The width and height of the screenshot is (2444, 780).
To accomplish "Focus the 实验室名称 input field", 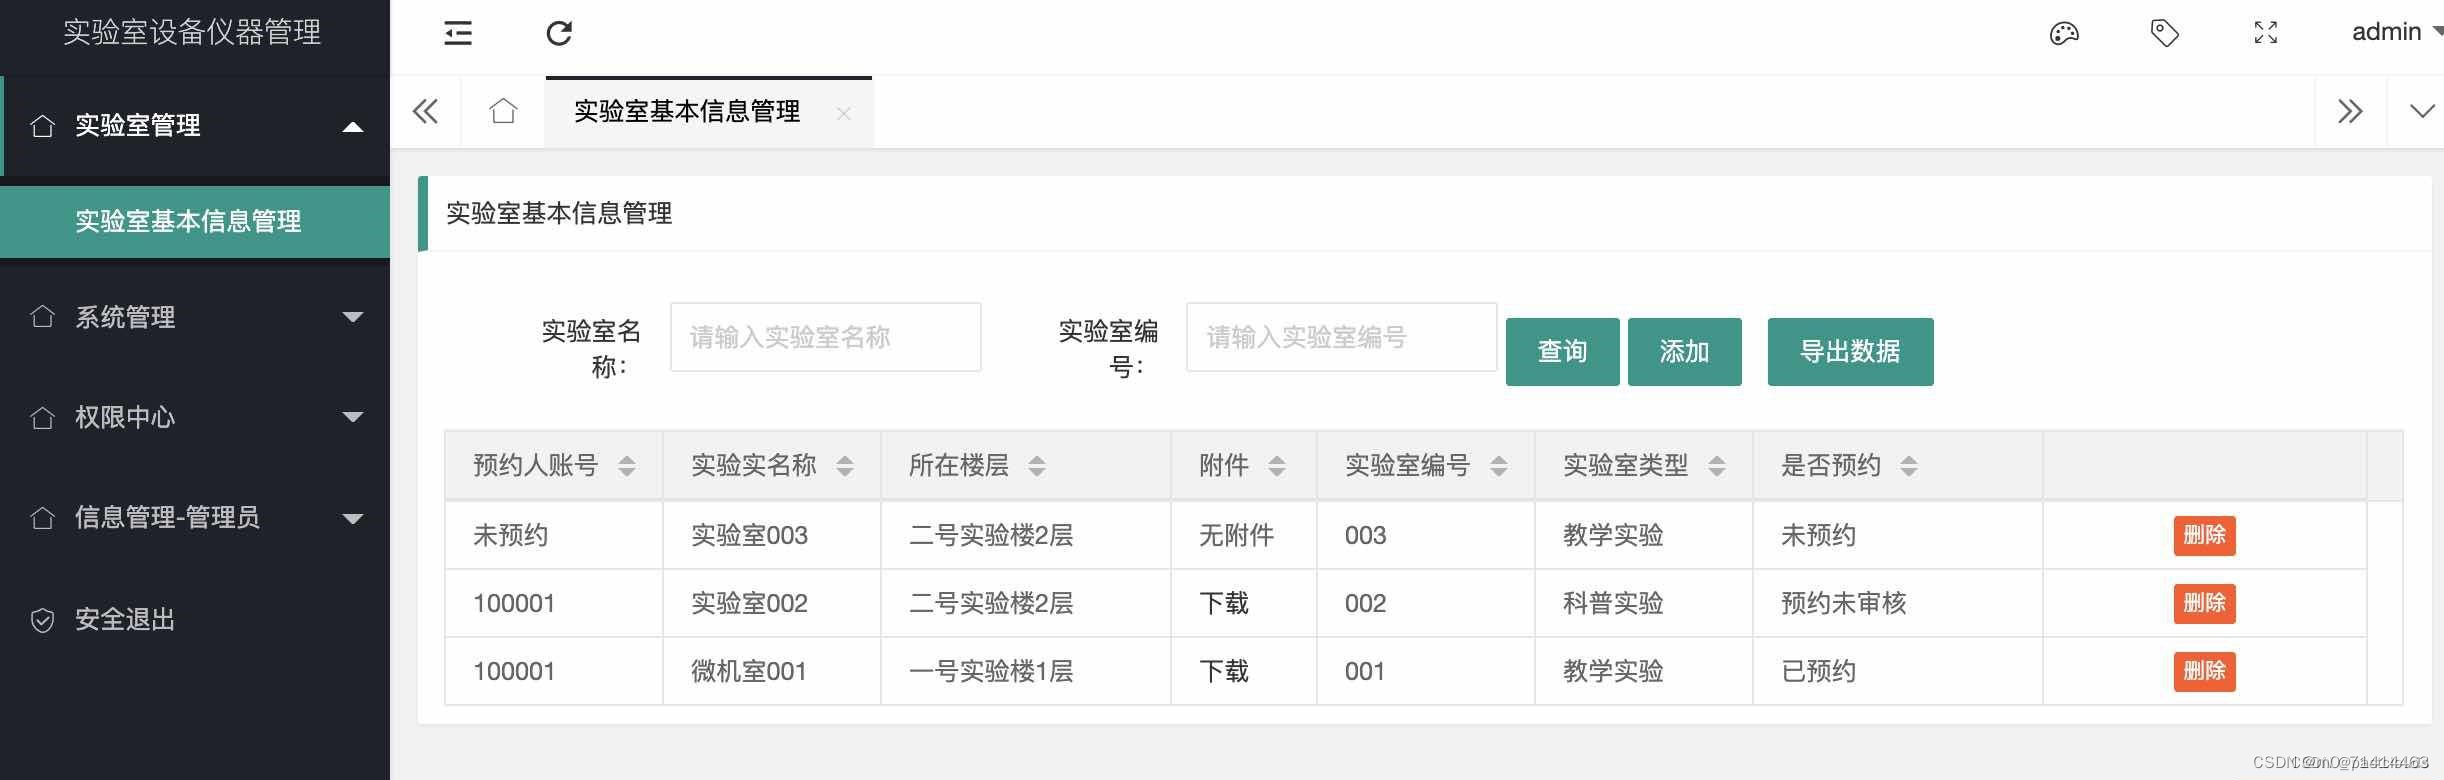I will 825,337.
